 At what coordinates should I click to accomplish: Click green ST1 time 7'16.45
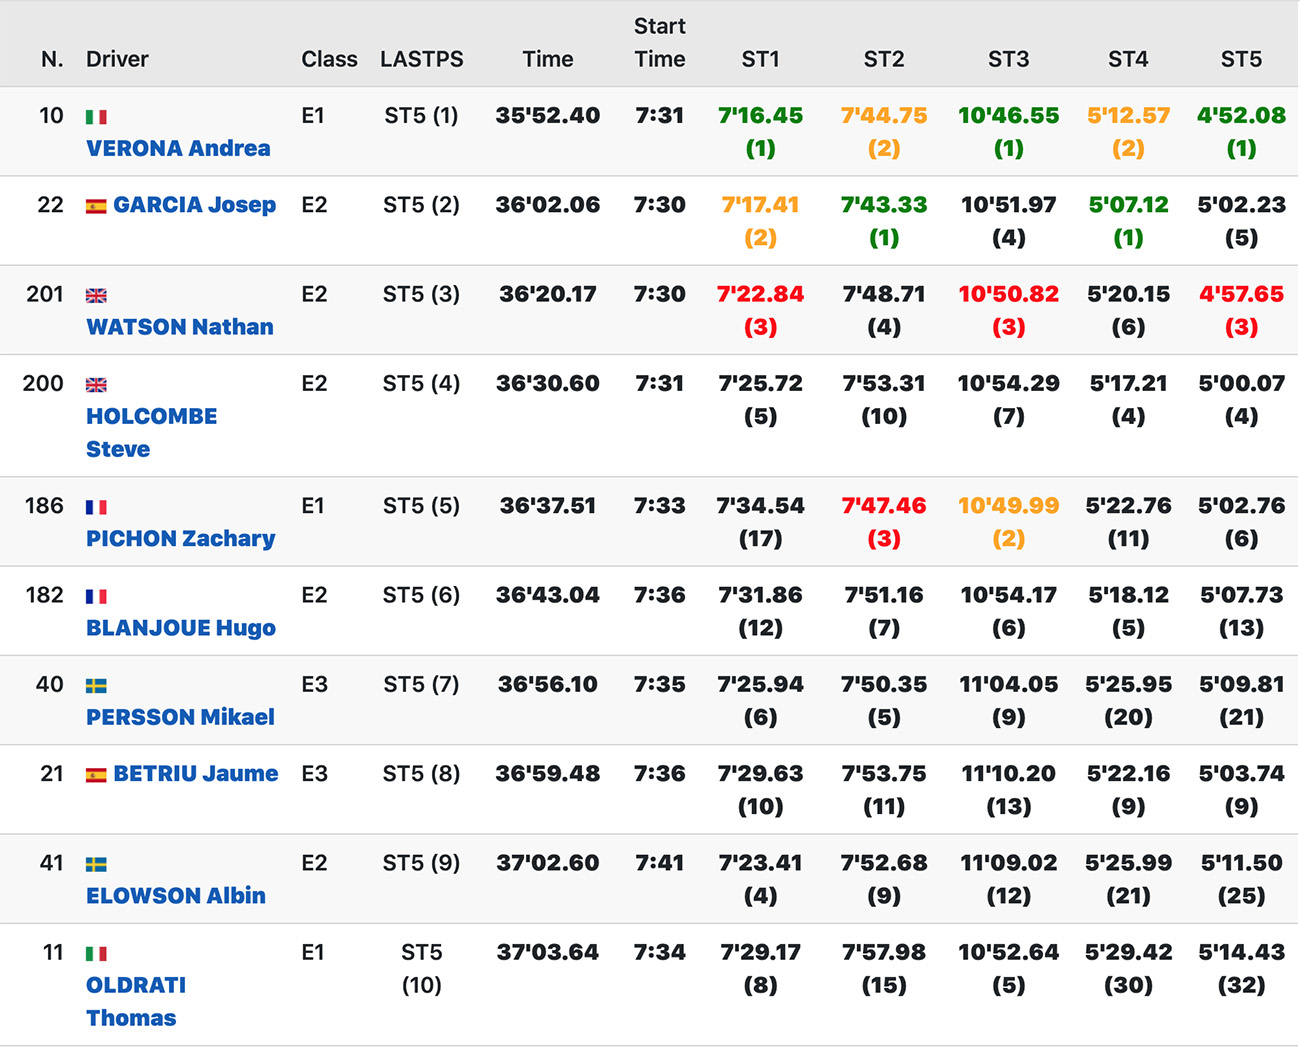pos(760,115)
